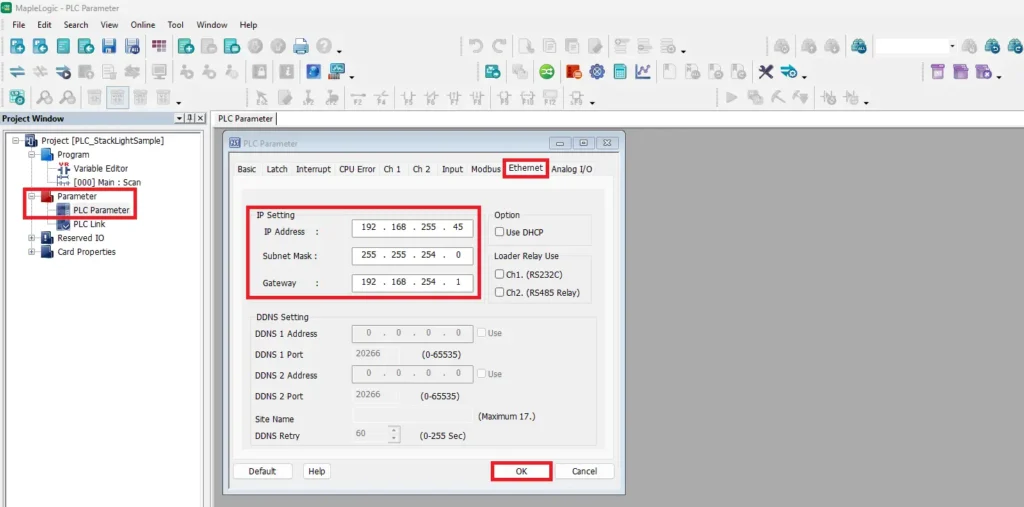Toggle the DDNS 1 Address Use checkbox
The width and height of the screenshot is (1024, 507).
pyautogui.click(x=481, y=333)
